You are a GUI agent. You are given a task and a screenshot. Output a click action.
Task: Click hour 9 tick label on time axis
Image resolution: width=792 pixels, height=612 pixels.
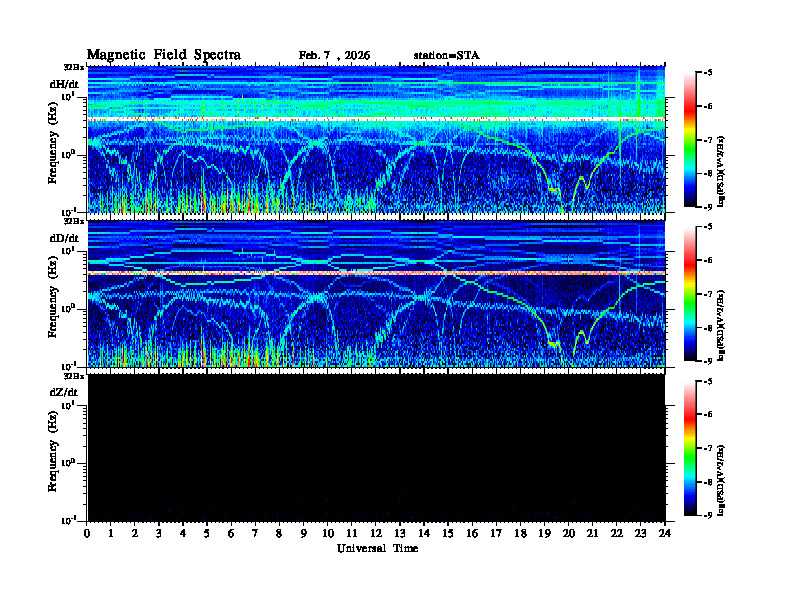304,534
